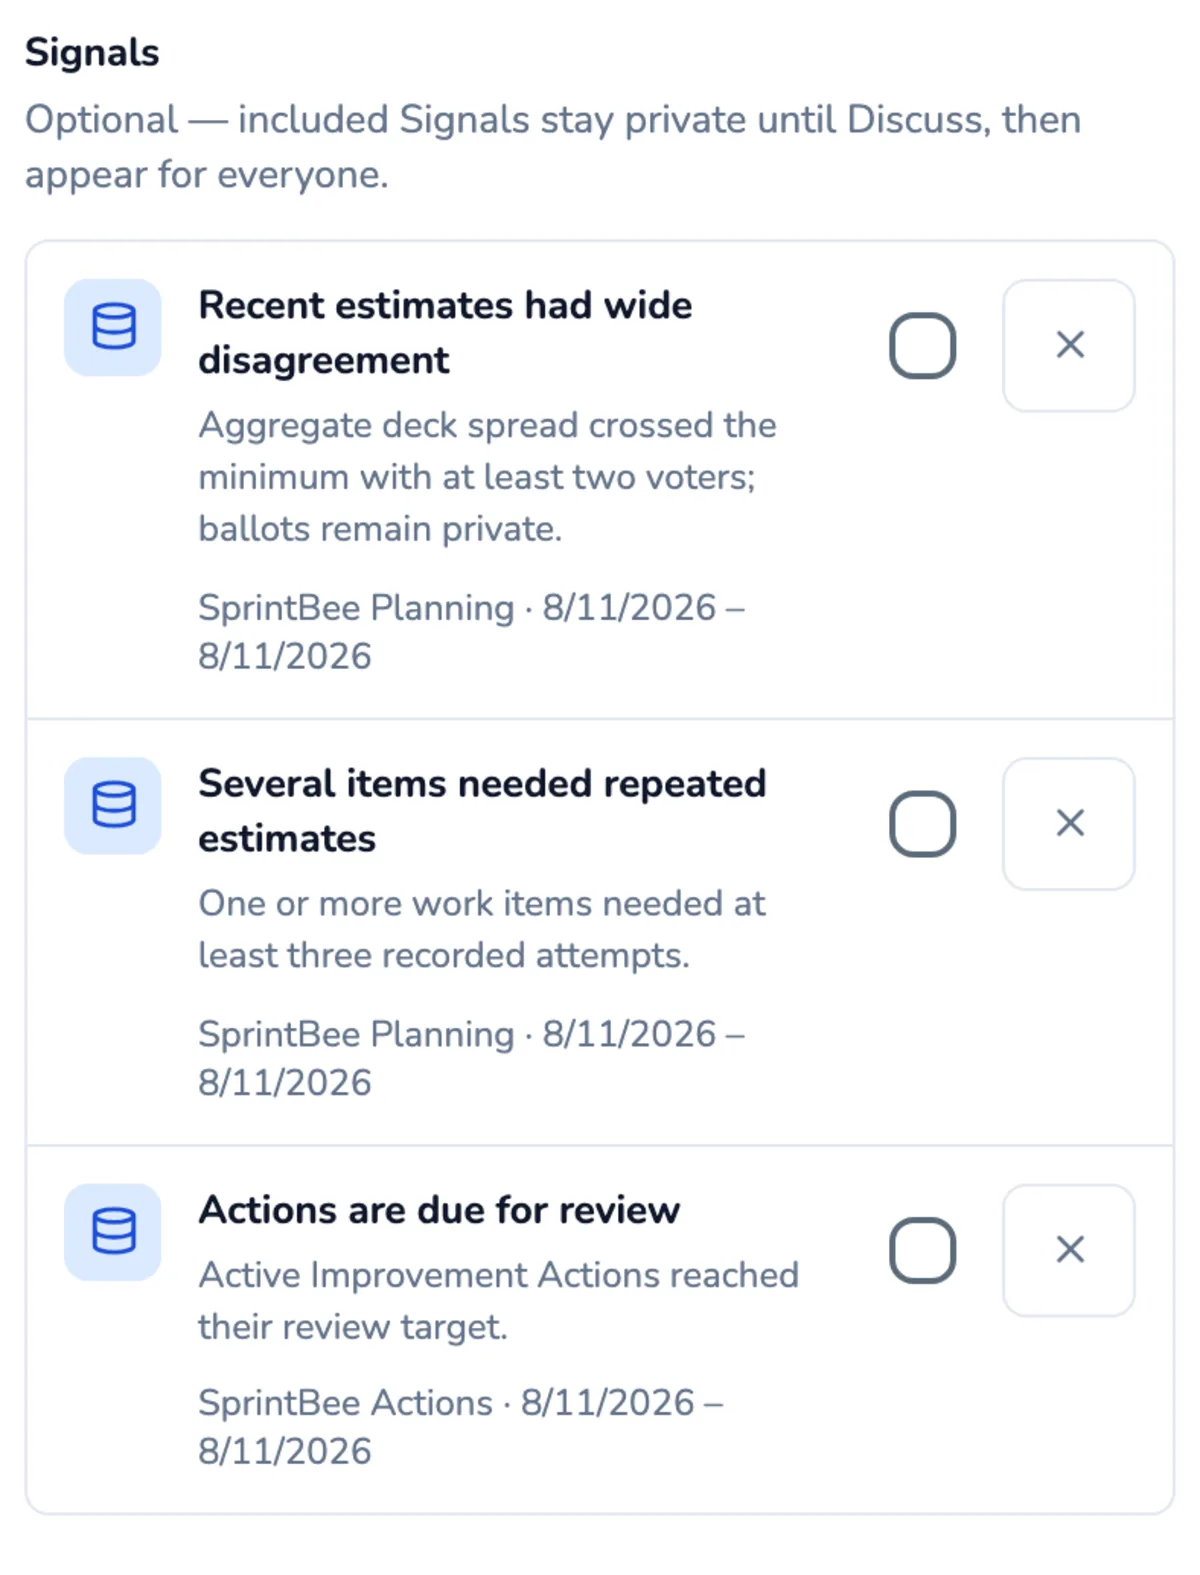Dismiss the Recent estimates had wide disagreement signal
Image resolution: width=1200 pixels, height=1575 pixels.
1069,345
